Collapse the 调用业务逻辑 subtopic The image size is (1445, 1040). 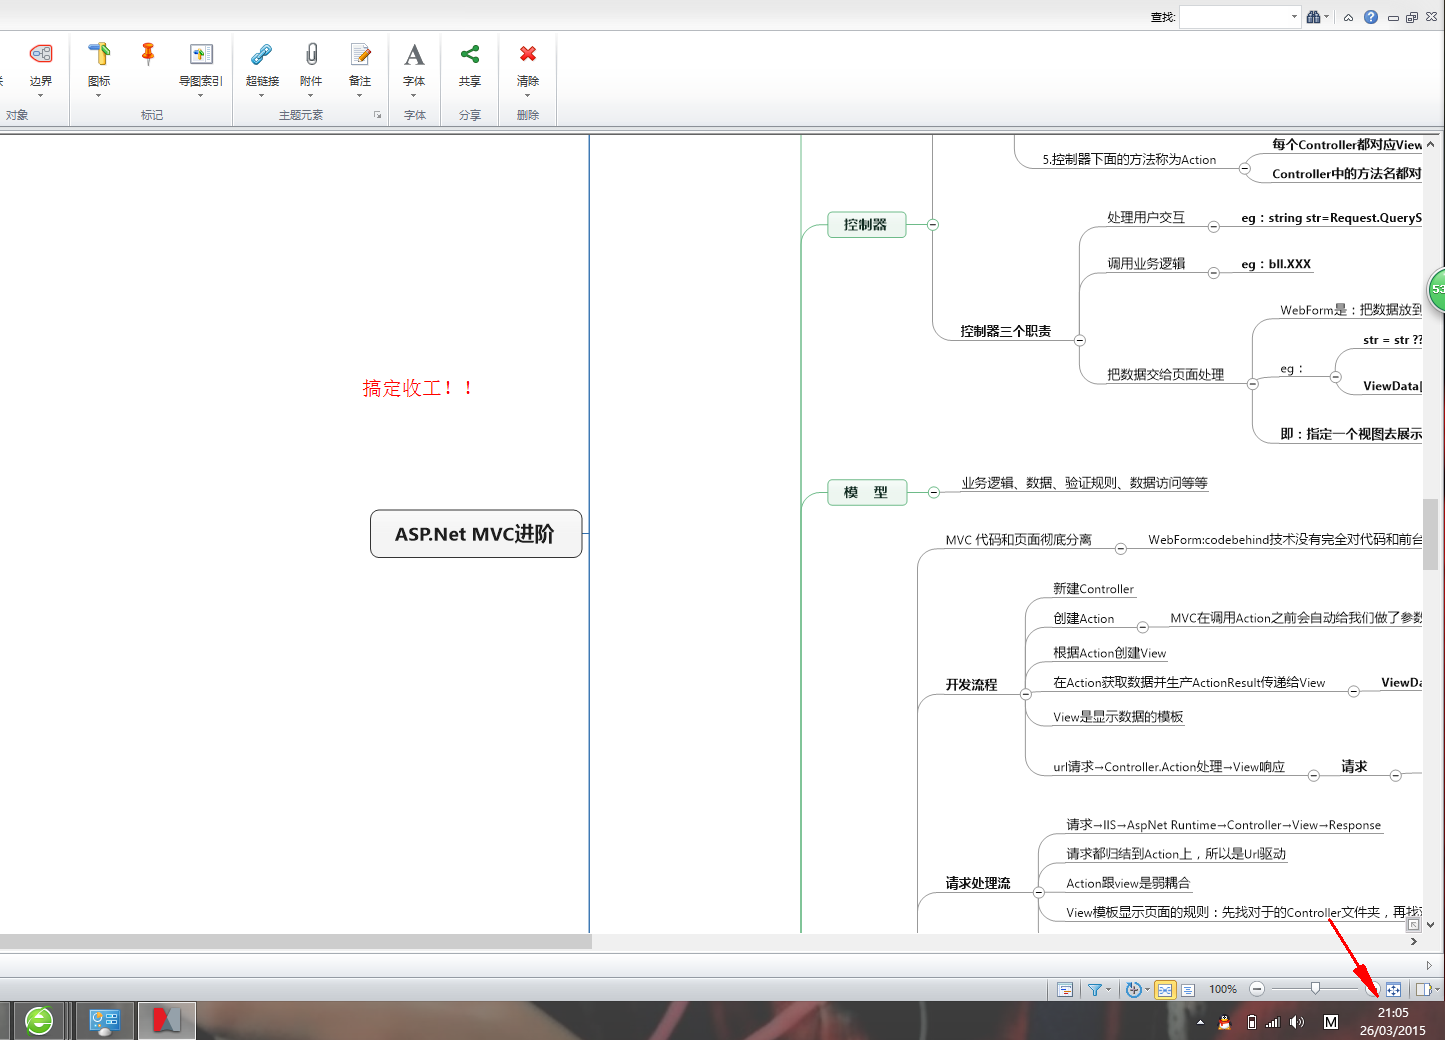coord(1214,273)
